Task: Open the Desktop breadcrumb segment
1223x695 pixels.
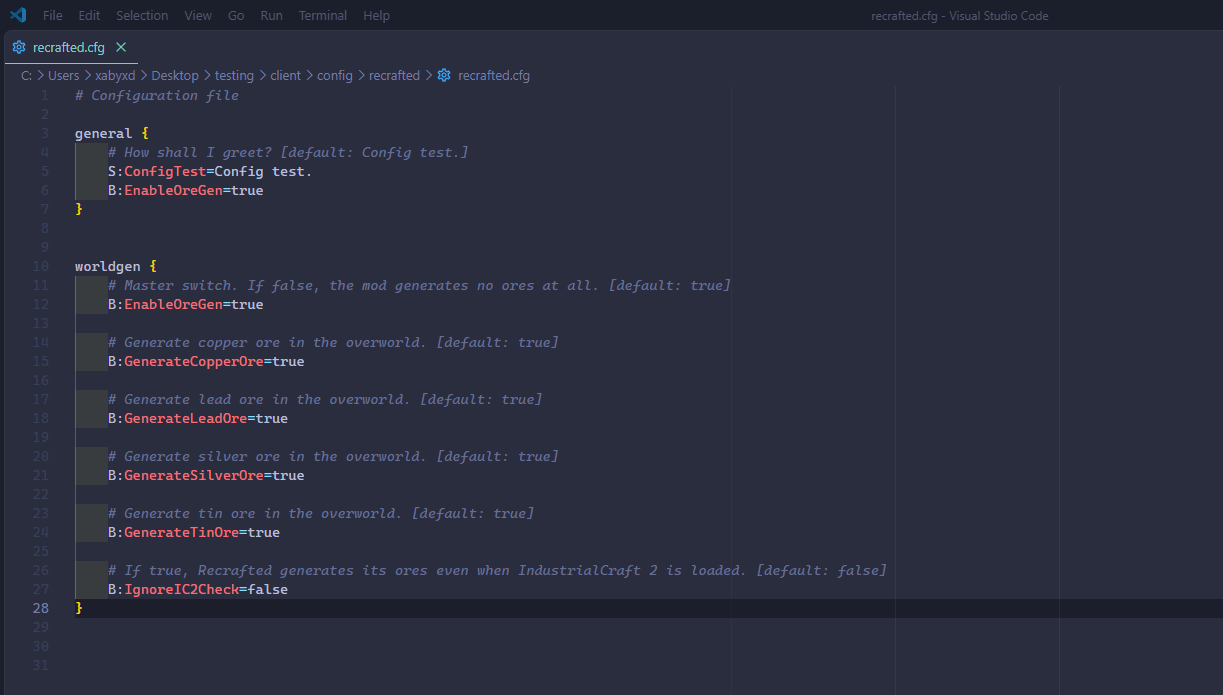Action: (175, 75)
